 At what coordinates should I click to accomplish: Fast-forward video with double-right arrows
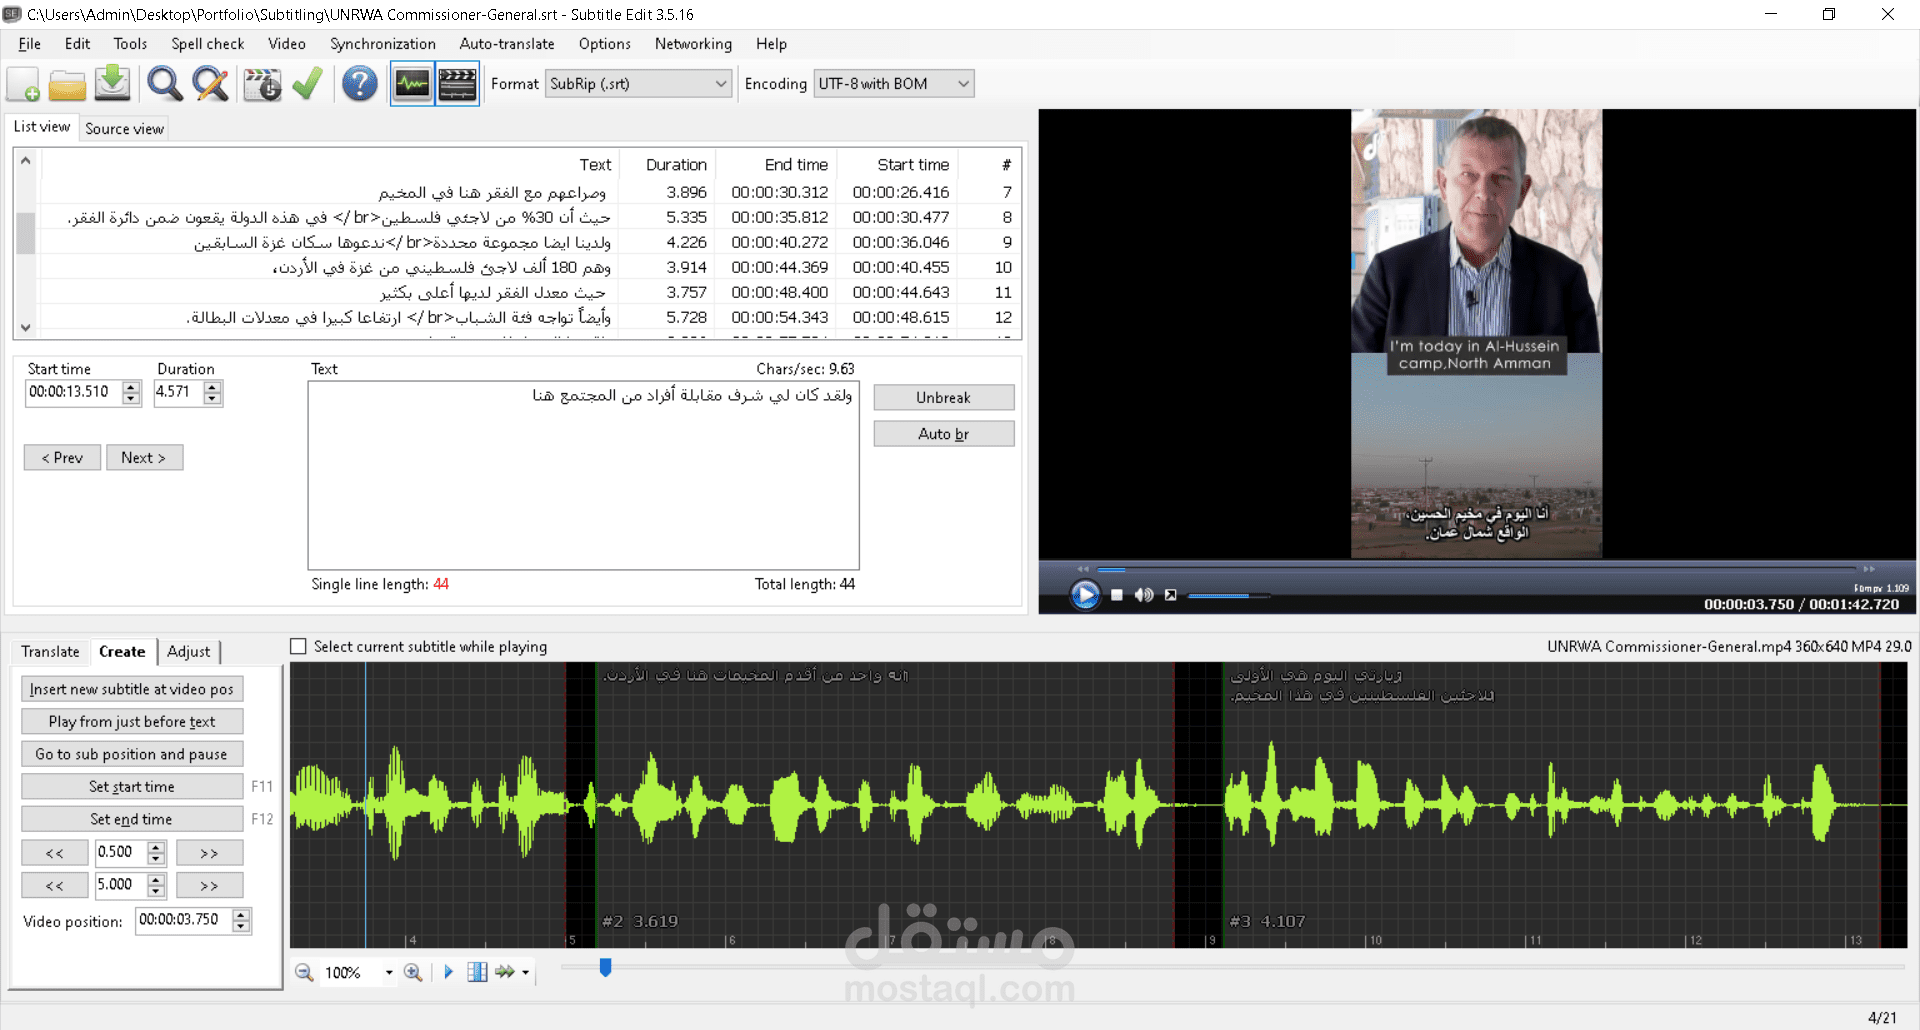click(1869, 569)
